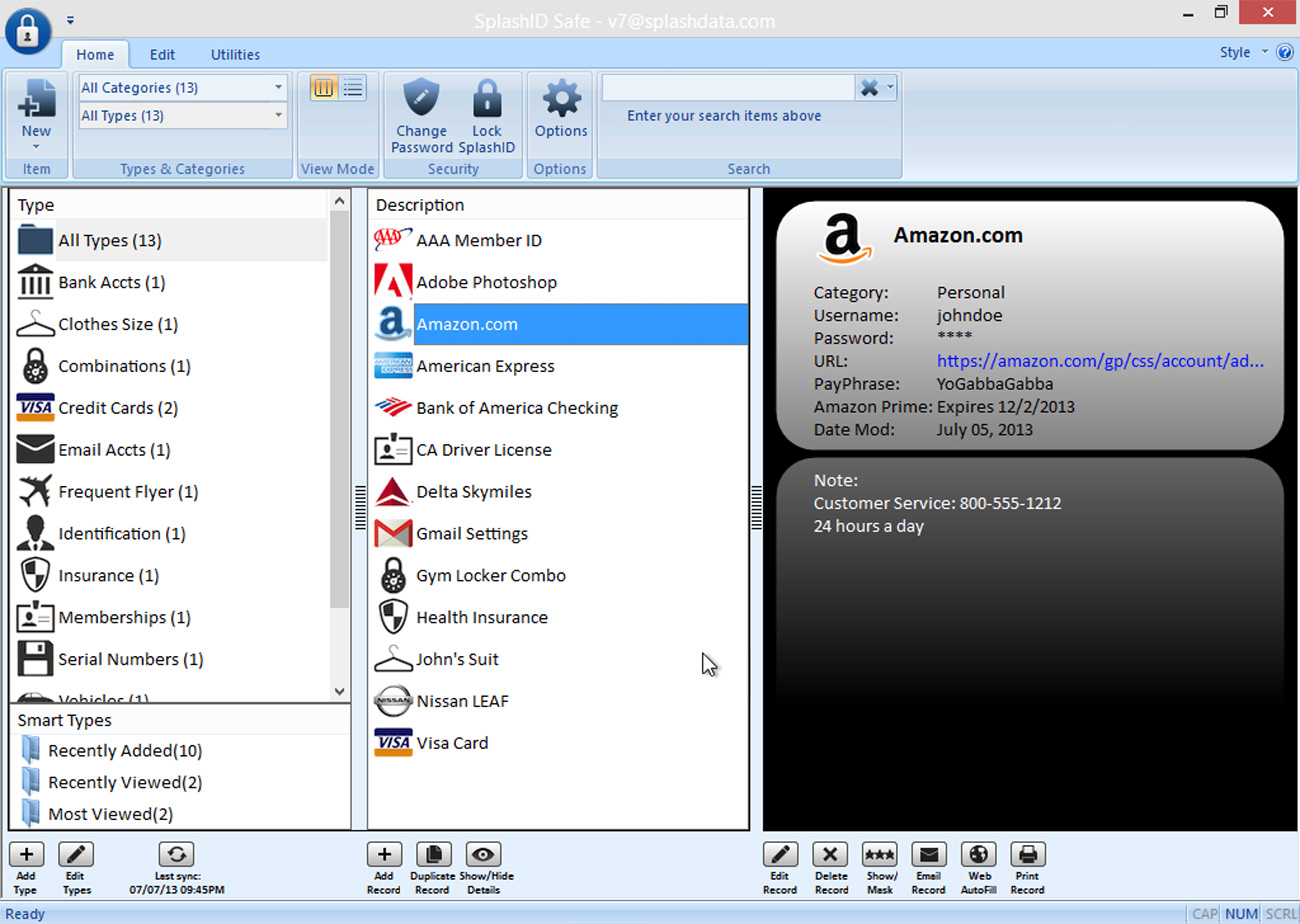Select the Gym Locker Combo record

559,576
